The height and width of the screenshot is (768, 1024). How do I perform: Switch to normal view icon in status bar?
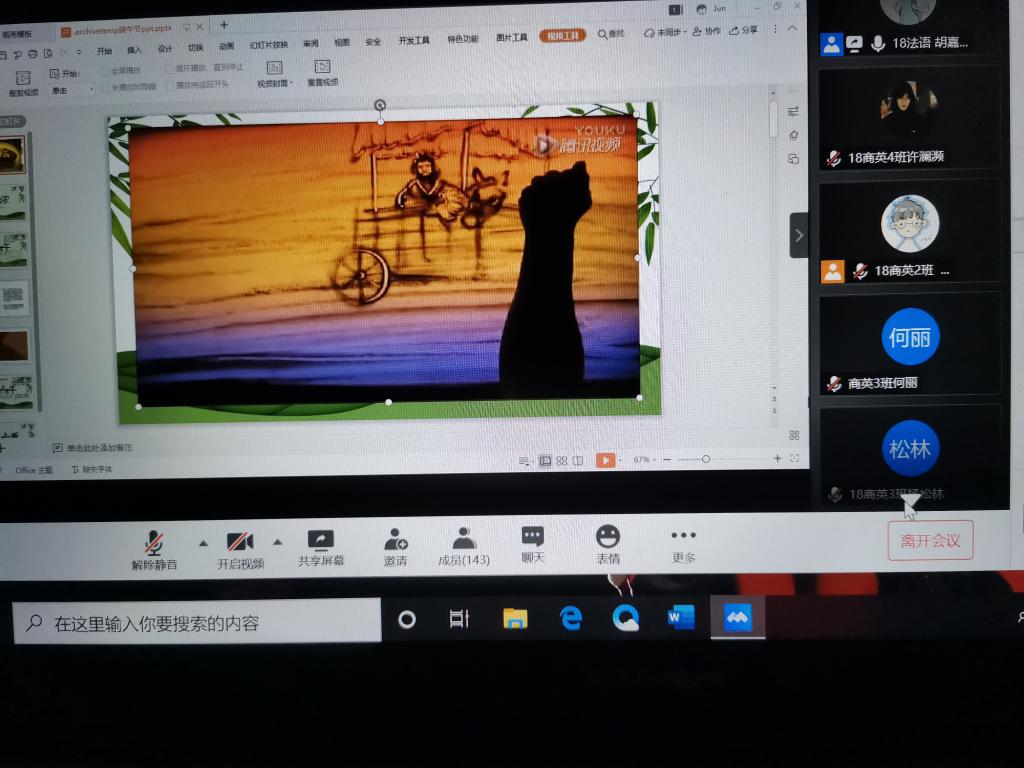click(545, 461)
